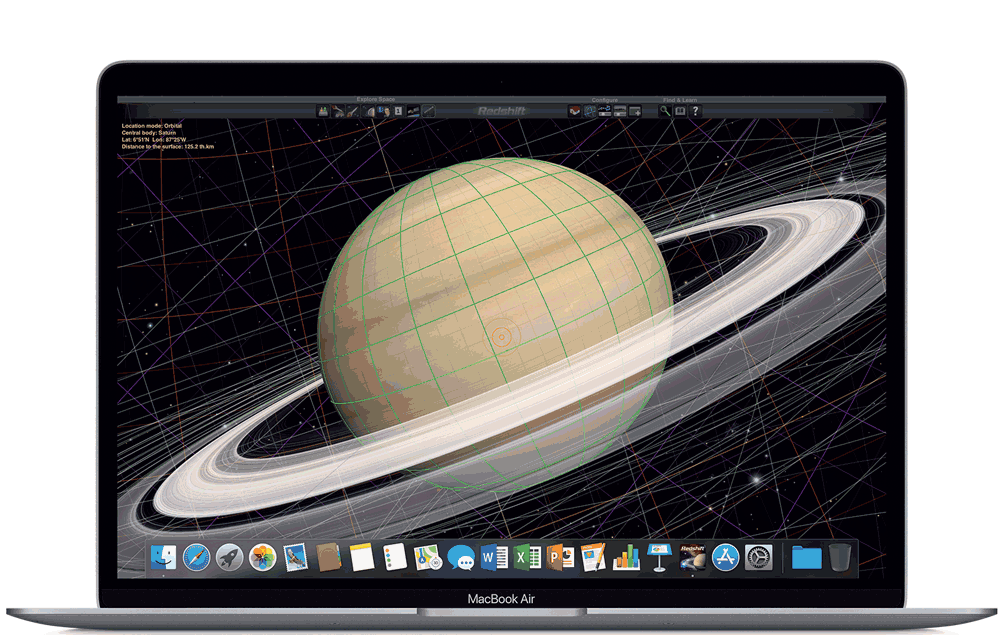
Task: Click the Explore Space toolbar label
Action: coord(376,99)
